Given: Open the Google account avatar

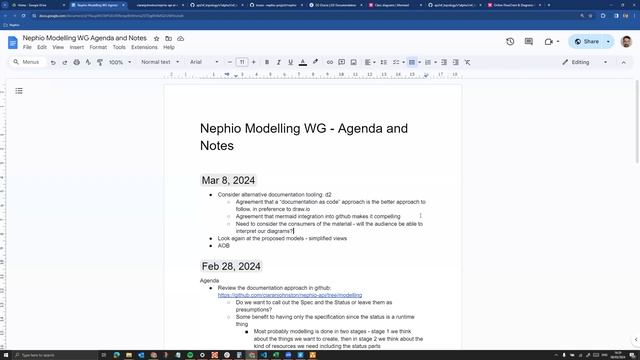Looking at the screenshot, I should 626,42.
